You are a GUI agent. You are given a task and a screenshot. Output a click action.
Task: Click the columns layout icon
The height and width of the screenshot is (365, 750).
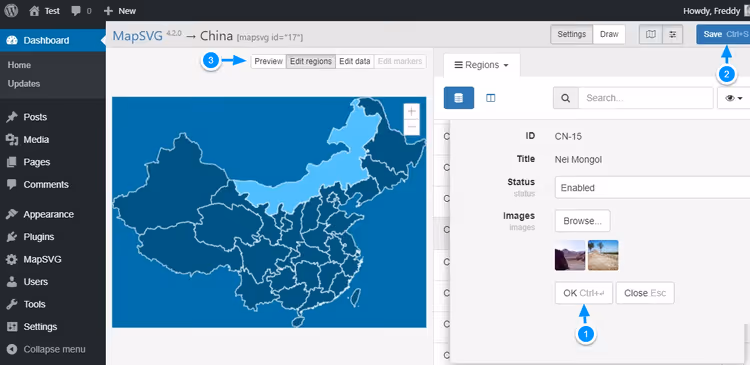click(491, 98)
